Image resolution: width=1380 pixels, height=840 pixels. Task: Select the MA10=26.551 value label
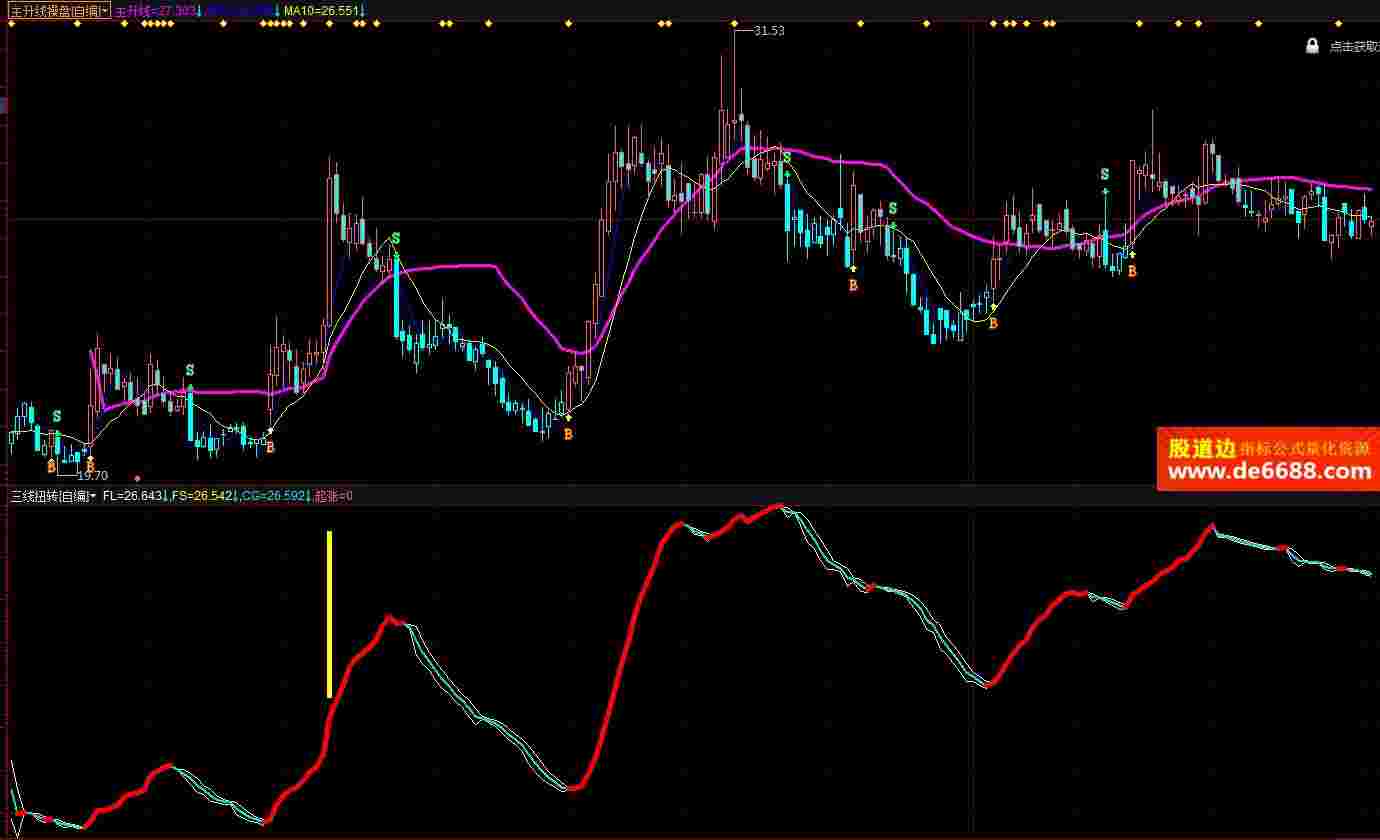click(x=320, y=11)
